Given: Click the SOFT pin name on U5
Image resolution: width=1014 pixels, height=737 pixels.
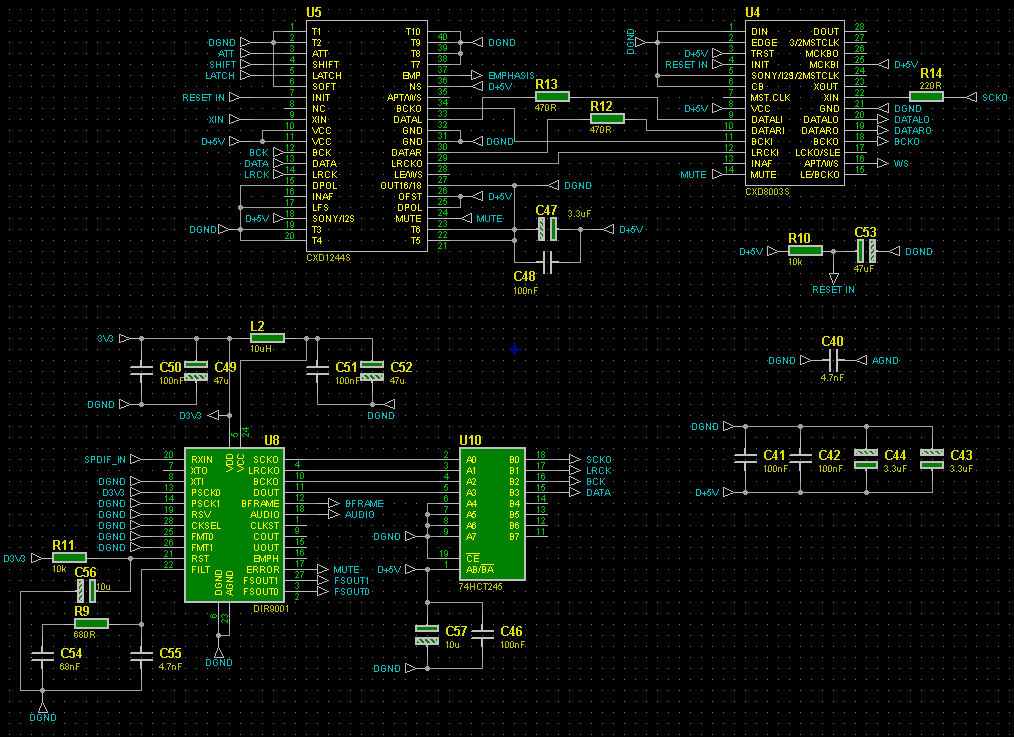Looking at the screenshot, I should click(x=324, y=87).
